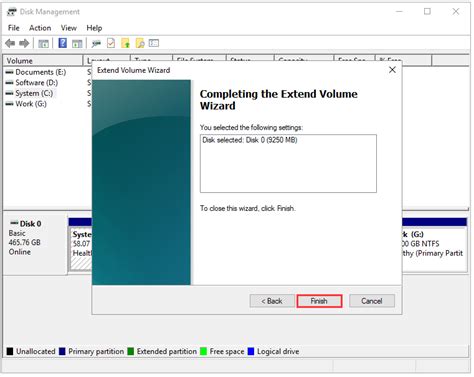This screenshot has height=377, width=474.
Task: Click the list view settings toolbar icon
Action: point(154,43)
